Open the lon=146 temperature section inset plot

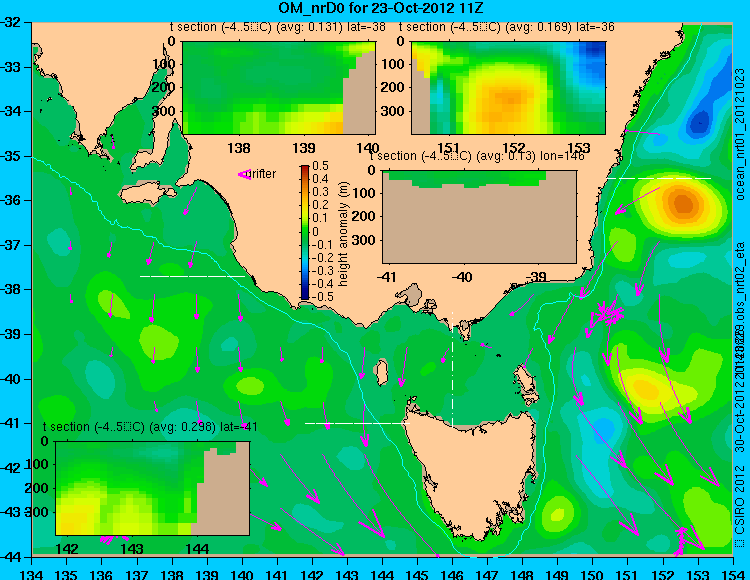pos(479,217)
